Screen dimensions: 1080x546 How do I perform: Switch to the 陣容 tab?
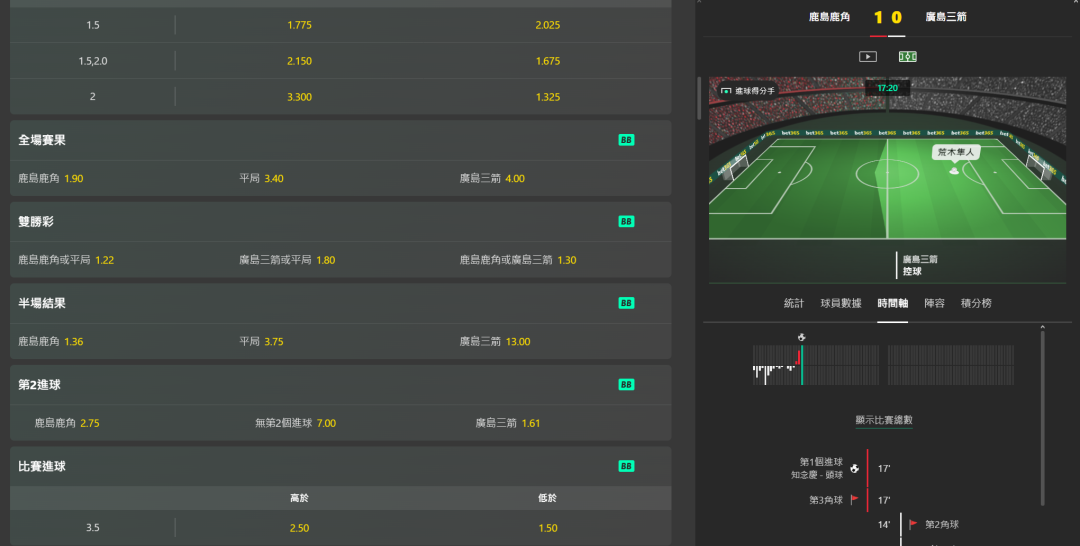coord(934,303)
